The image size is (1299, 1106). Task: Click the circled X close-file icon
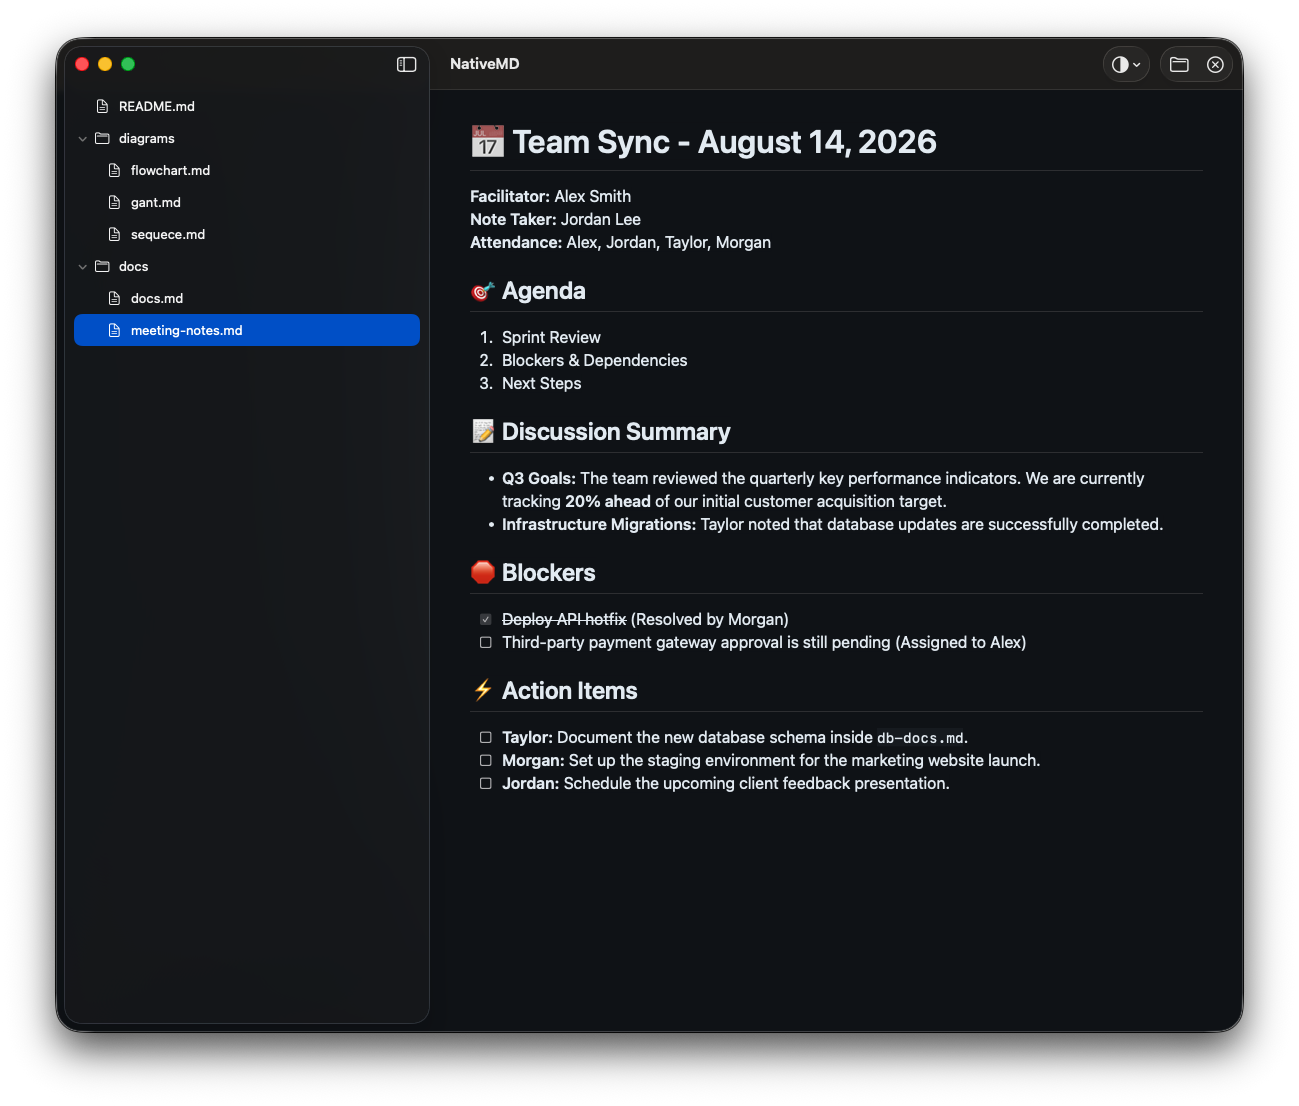tap(1215, 64)
